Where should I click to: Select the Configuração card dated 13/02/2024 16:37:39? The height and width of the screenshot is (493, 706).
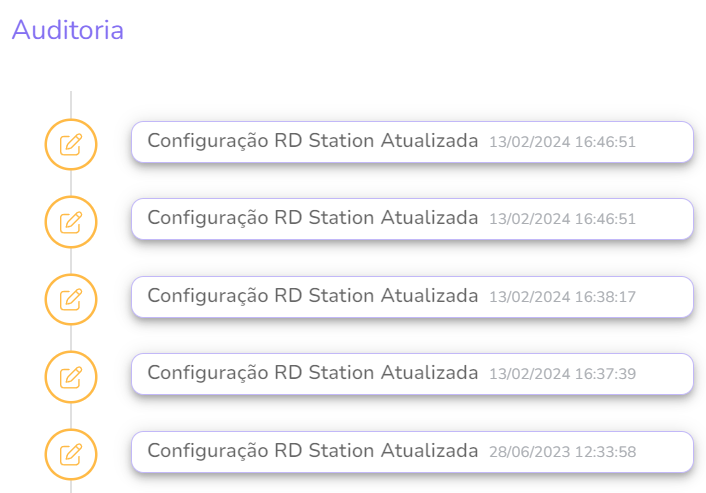tap(412, 374)
